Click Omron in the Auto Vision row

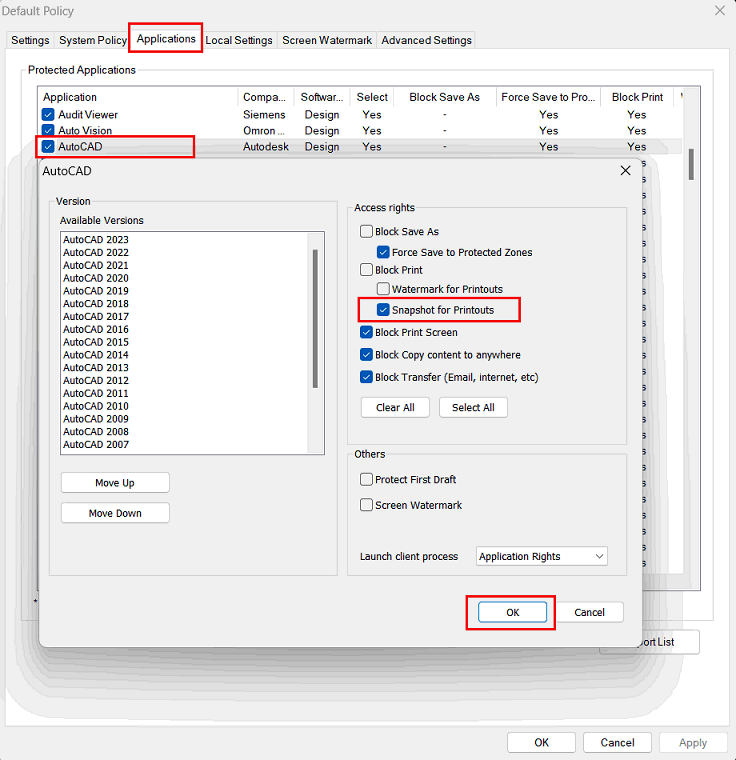click(264, 131)
